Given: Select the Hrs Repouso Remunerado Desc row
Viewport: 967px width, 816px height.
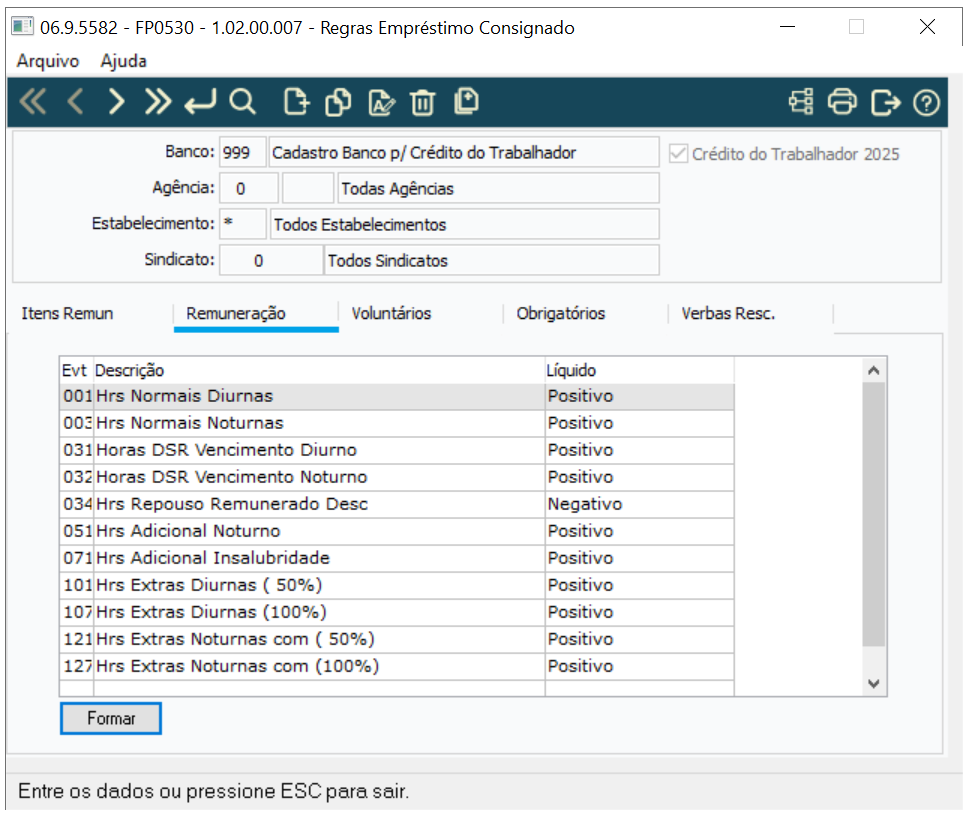Looking at the screenshot, I should [x=232, y=504].
